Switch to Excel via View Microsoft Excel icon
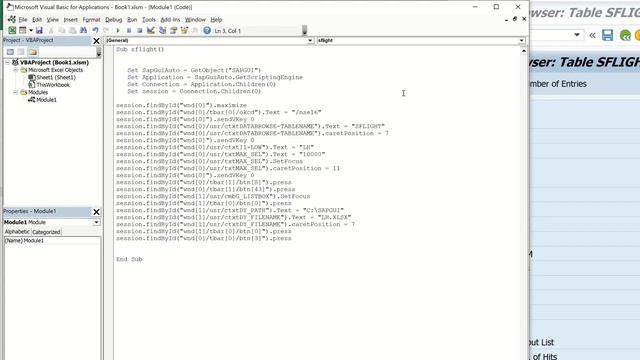This screenshot has width=640, height=360. (12, 31)
